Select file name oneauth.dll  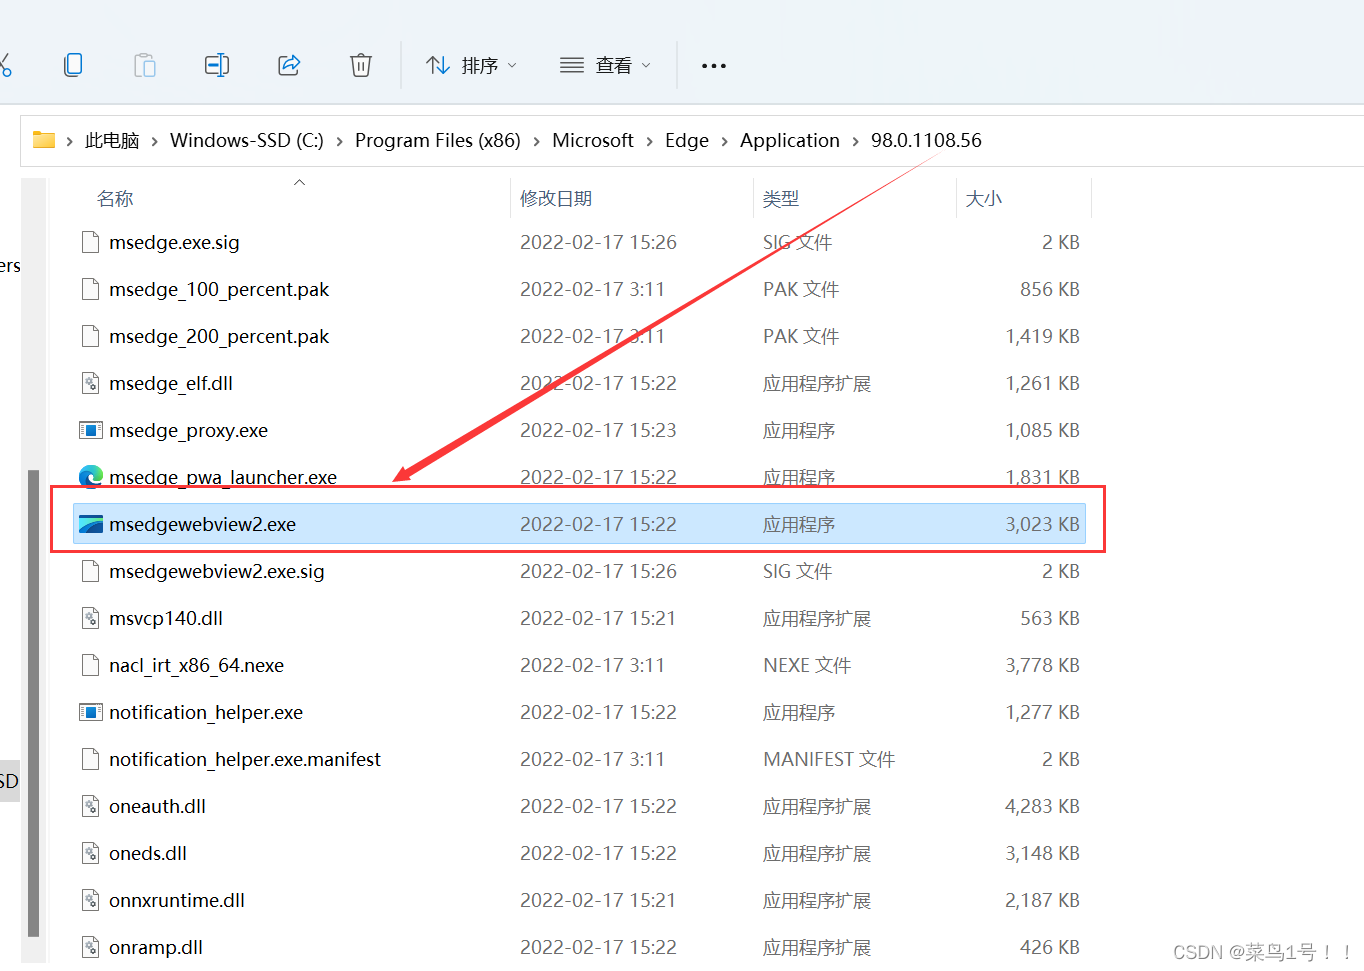157,806
